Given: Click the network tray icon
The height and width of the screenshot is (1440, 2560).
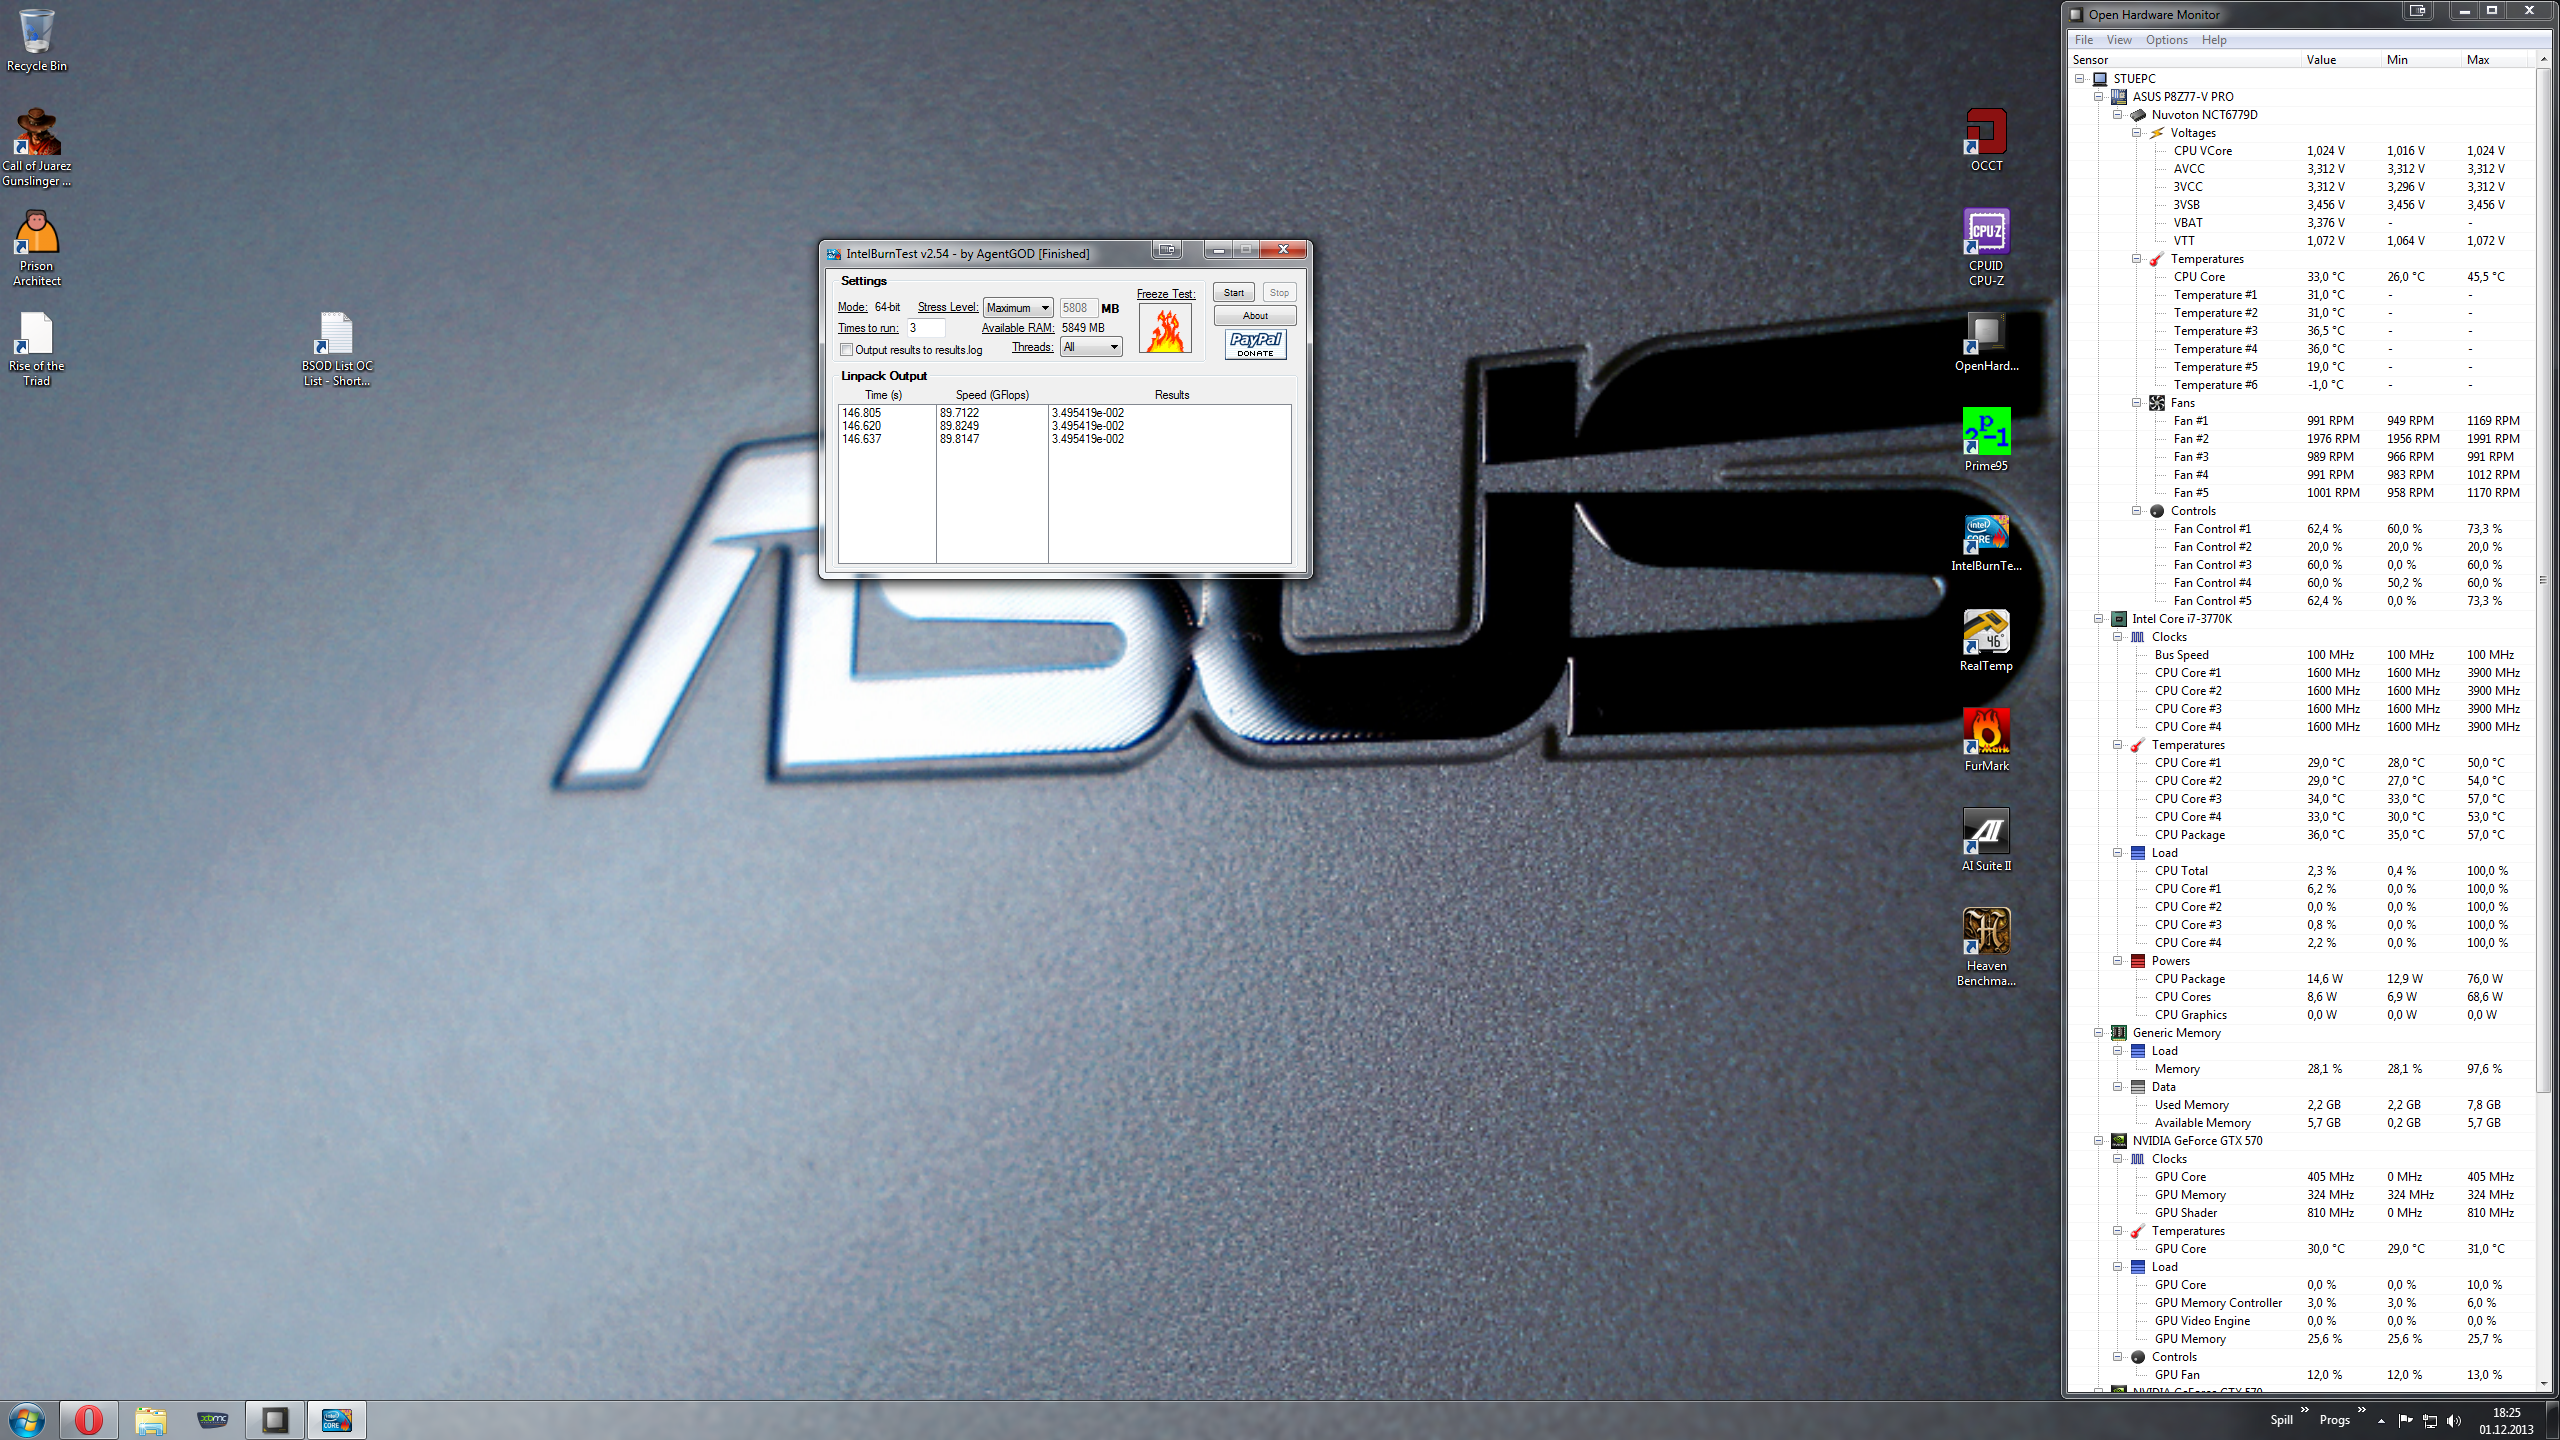Looking at the screenshot, I should [x=2429, y=1421].
